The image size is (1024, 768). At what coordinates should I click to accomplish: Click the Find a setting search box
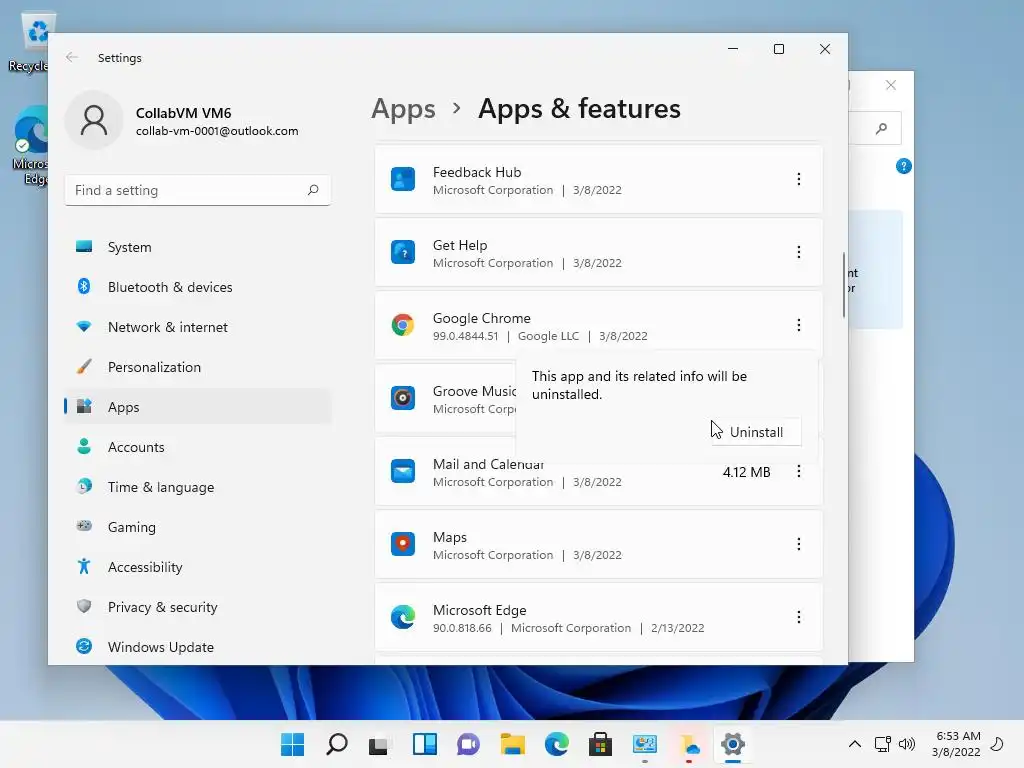click(x=198, y=190)
